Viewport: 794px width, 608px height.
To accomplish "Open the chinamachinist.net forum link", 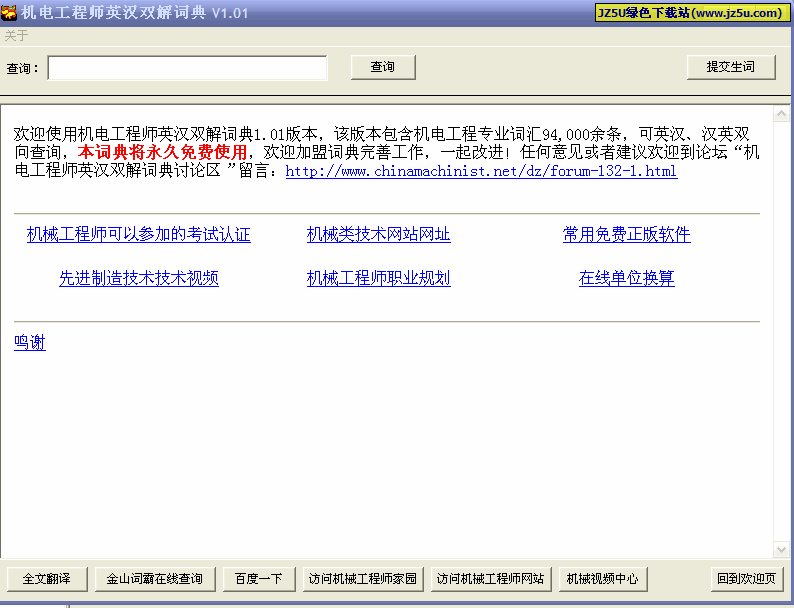I will [x=481, y=171].
